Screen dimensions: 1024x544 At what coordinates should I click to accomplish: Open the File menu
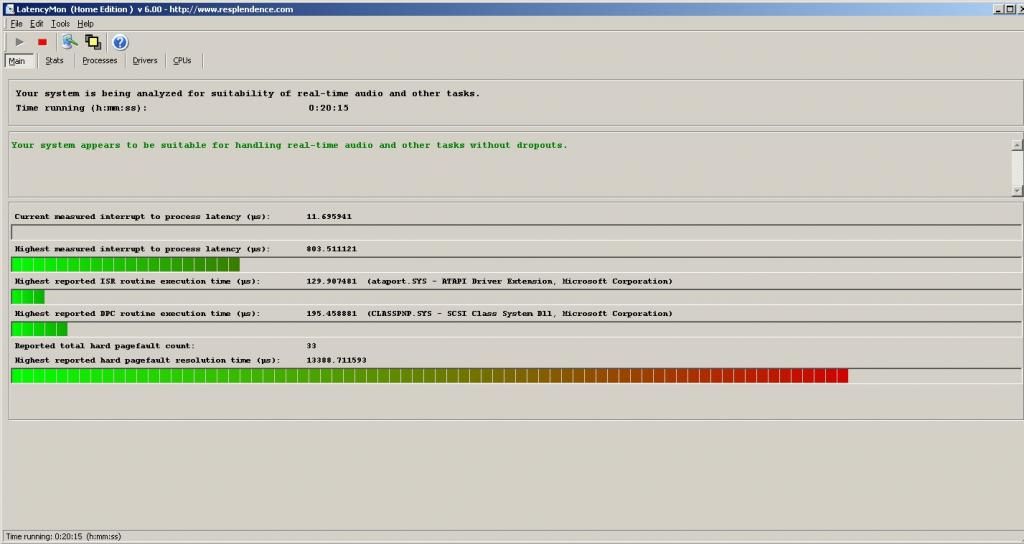pyautogui.click(x=16, y=23)
